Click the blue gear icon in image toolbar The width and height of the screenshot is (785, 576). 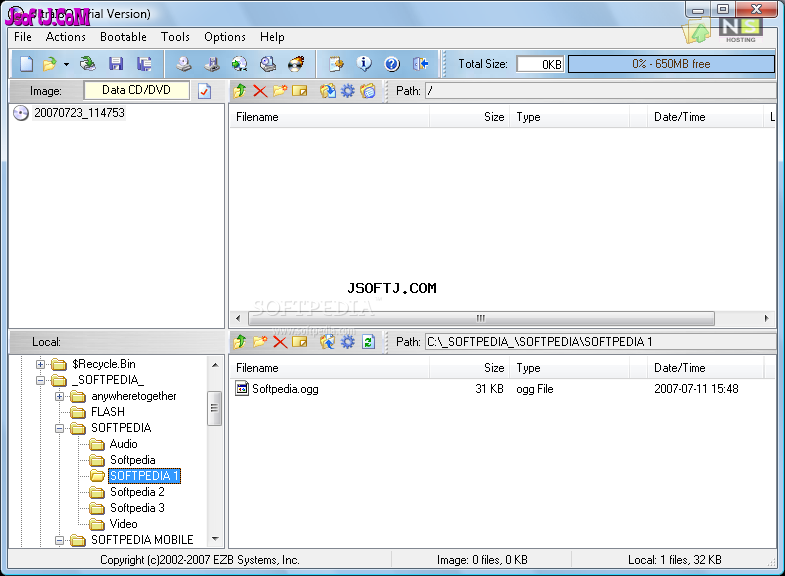click(x=347, y=91)
